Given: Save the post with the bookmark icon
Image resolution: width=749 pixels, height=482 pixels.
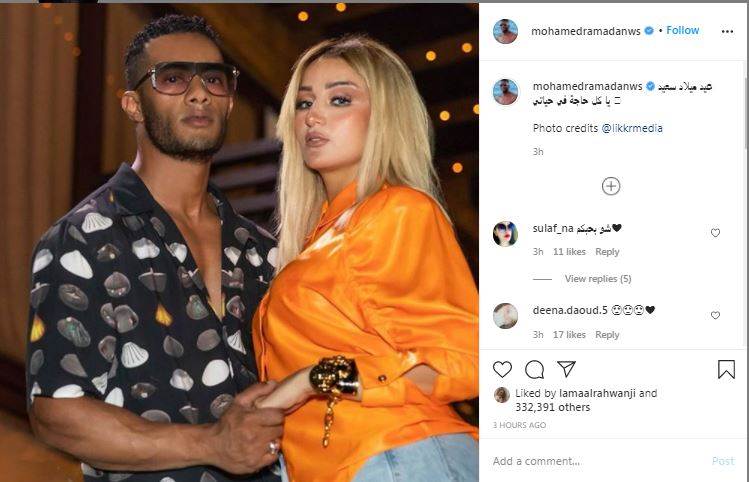Looking at the screenshot, I should coord(726,369).
